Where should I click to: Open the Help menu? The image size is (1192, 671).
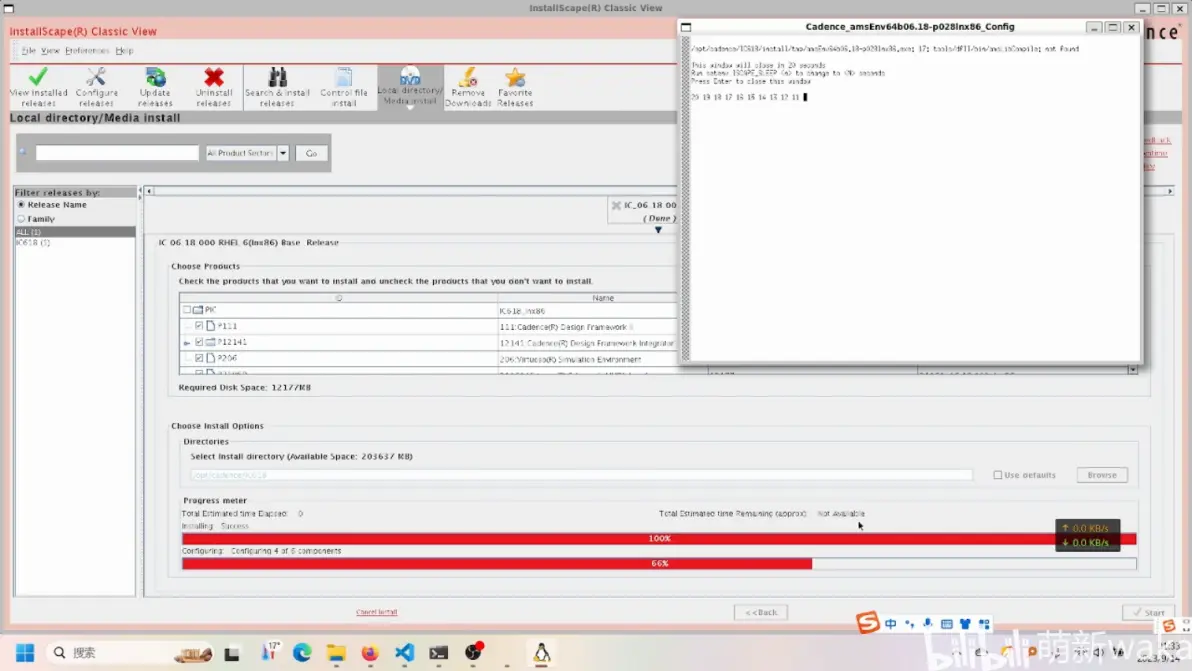click(124, 51)
